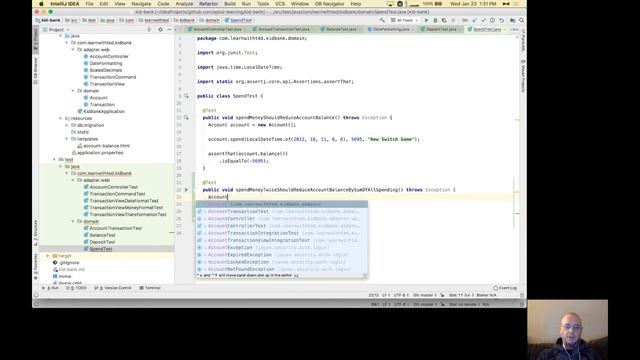Run the All Tests configuration with play icon
The image size is (640, 360).
click(x=427, y=20)
